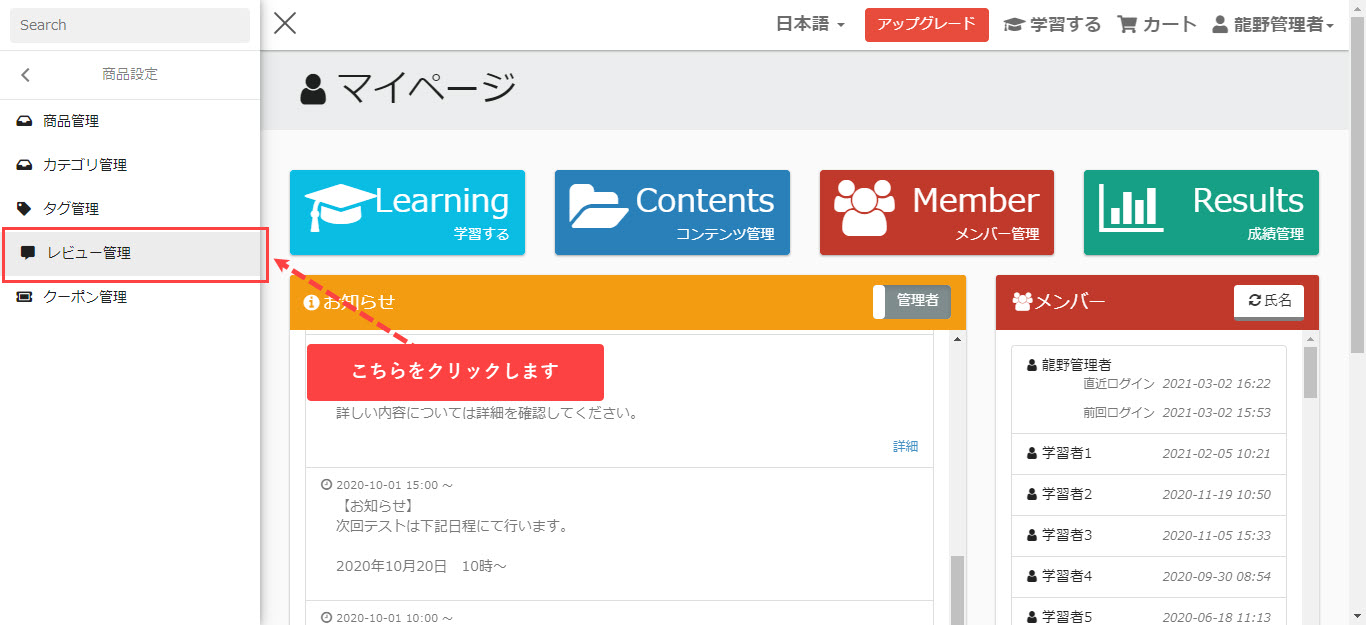
Task: Open the Member management tile
Action: [936, 212]
